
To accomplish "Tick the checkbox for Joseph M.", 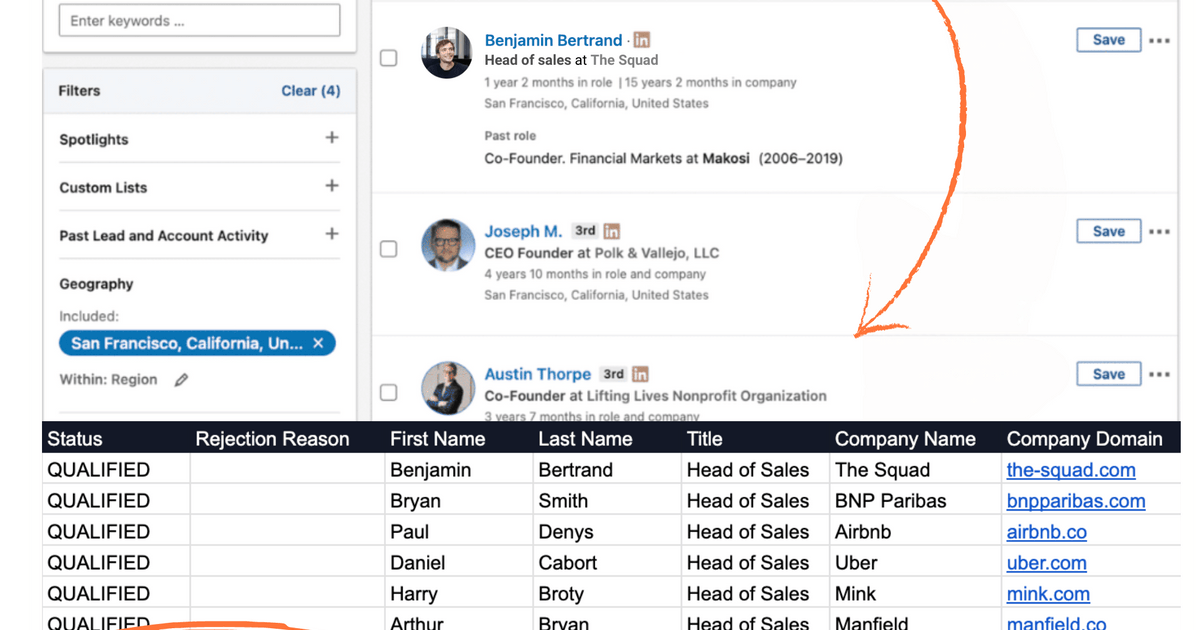I will click(x=389, y=249).
